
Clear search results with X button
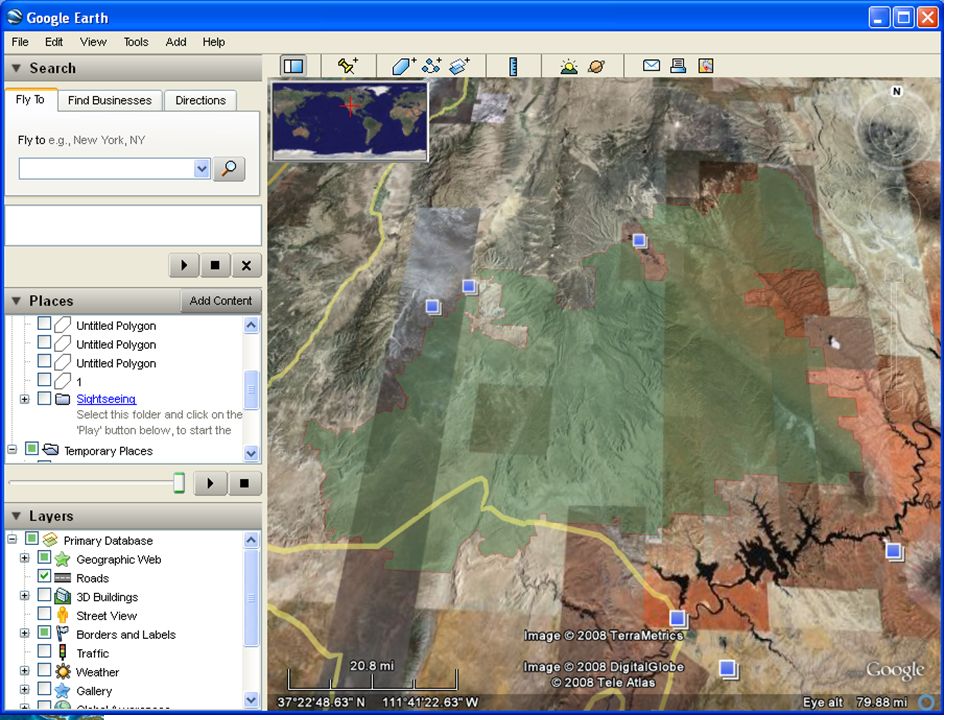tap(246, 265)
